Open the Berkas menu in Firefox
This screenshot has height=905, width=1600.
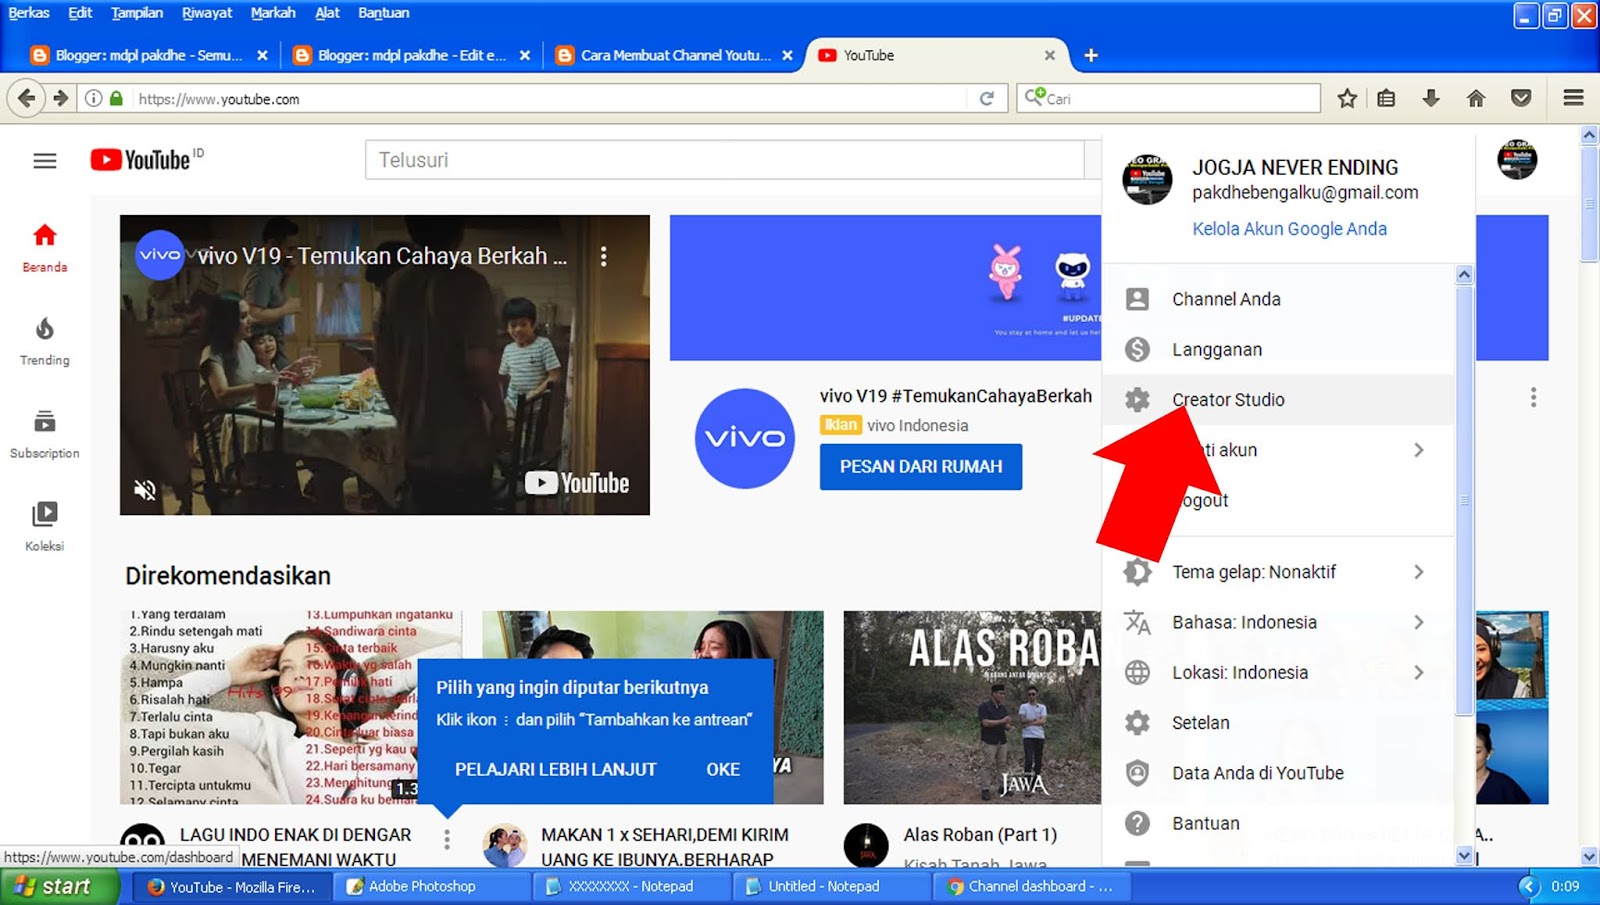29,13
